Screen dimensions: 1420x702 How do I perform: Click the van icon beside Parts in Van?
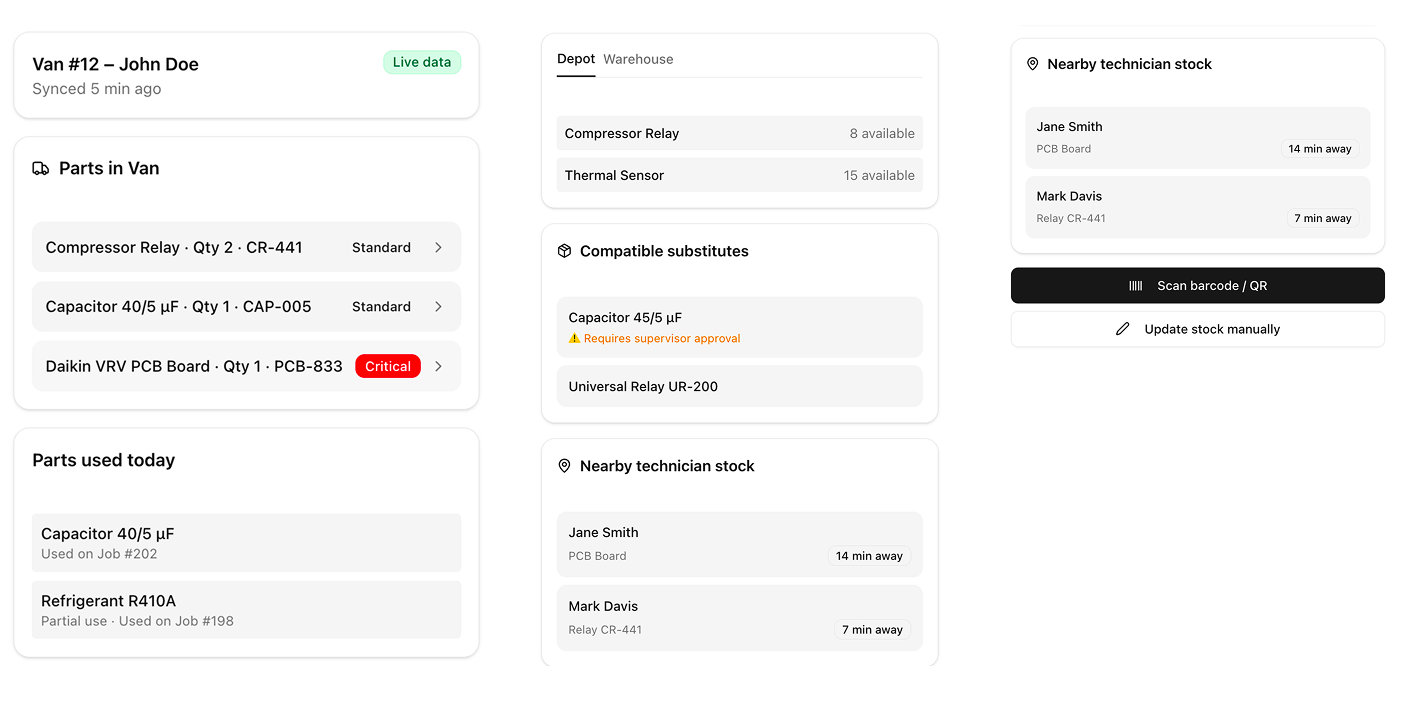[x=40, y=168]
